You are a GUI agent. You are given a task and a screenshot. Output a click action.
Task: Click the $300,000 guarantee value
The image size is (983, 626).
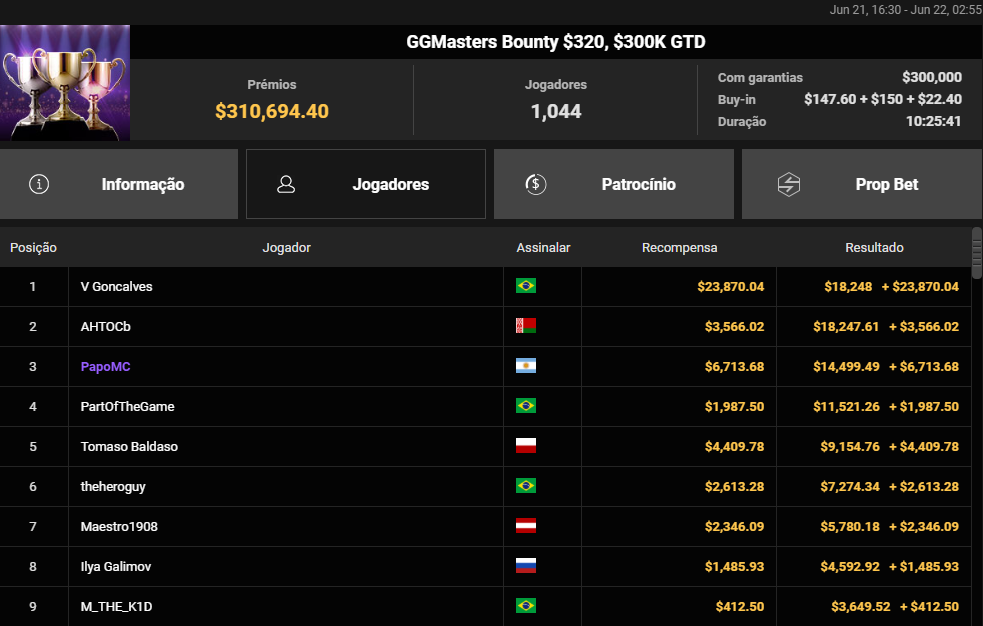click(932, 77)
